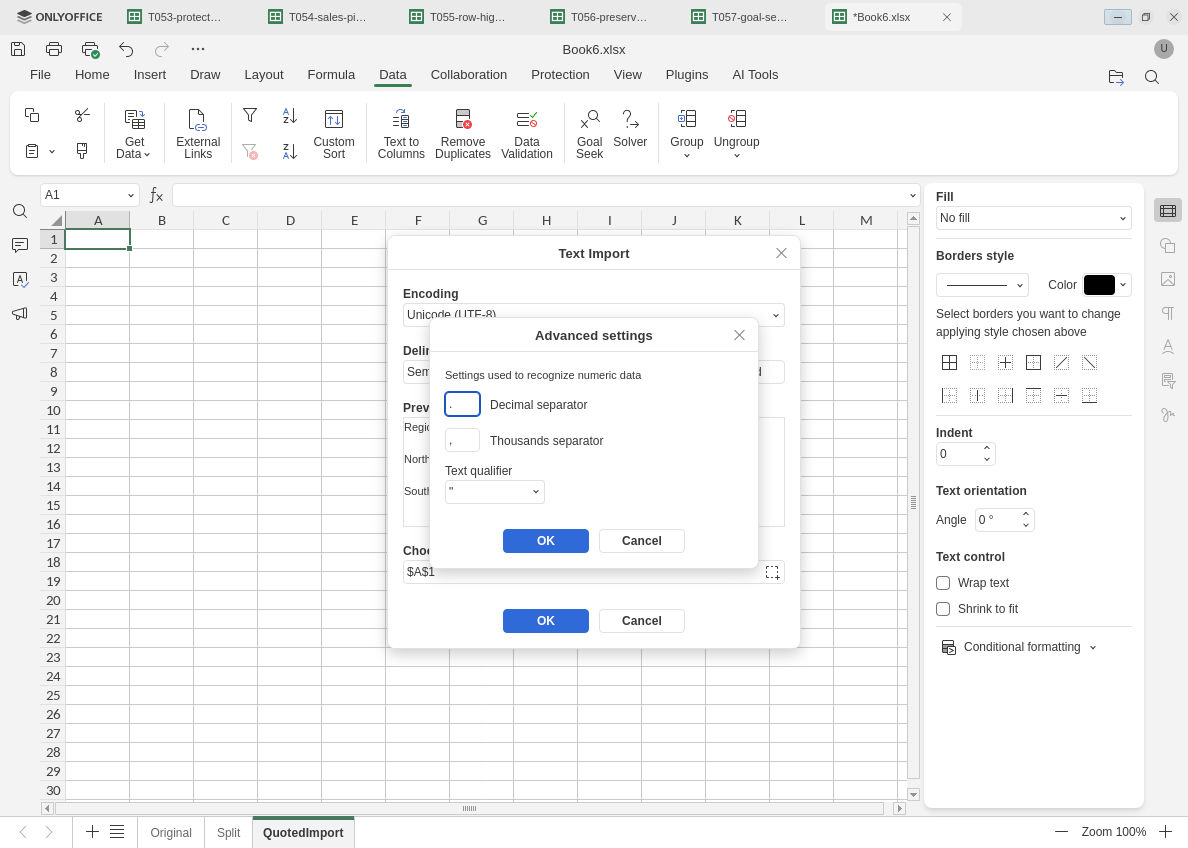Sort ascending A to Z
1188x848 pixels.
[289, 114]
